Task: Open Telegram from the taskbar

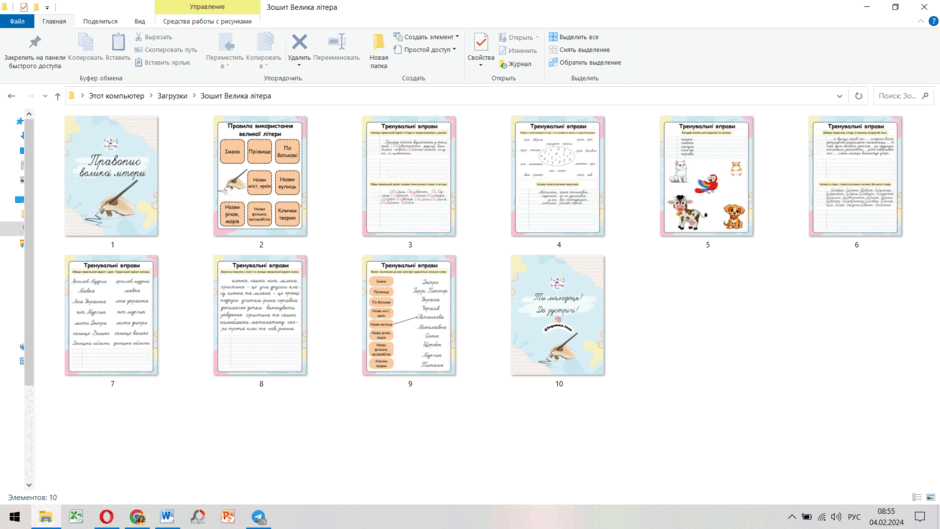Action: pyautogui.click(x=258, y=516)
